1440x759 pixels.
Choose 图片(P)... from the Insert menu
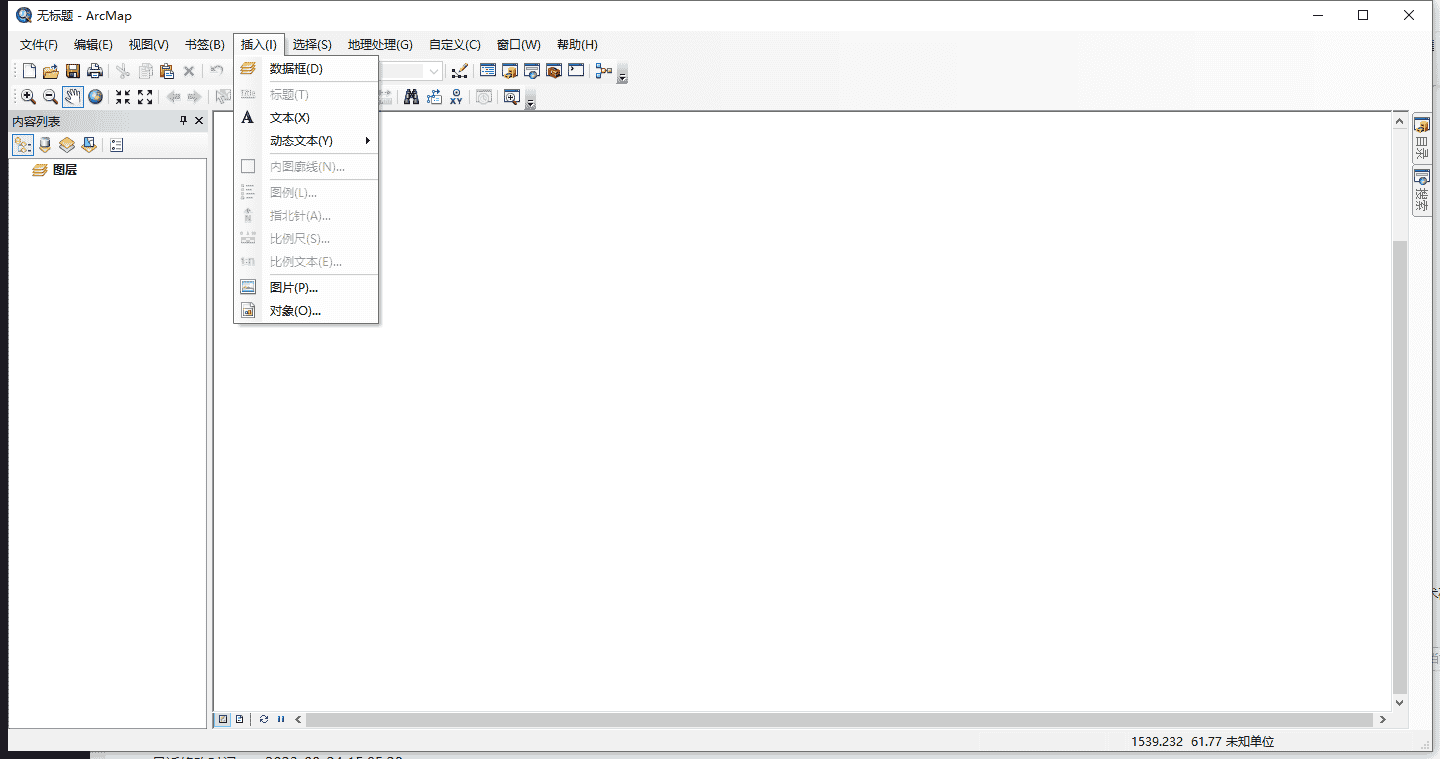[306, 288]
